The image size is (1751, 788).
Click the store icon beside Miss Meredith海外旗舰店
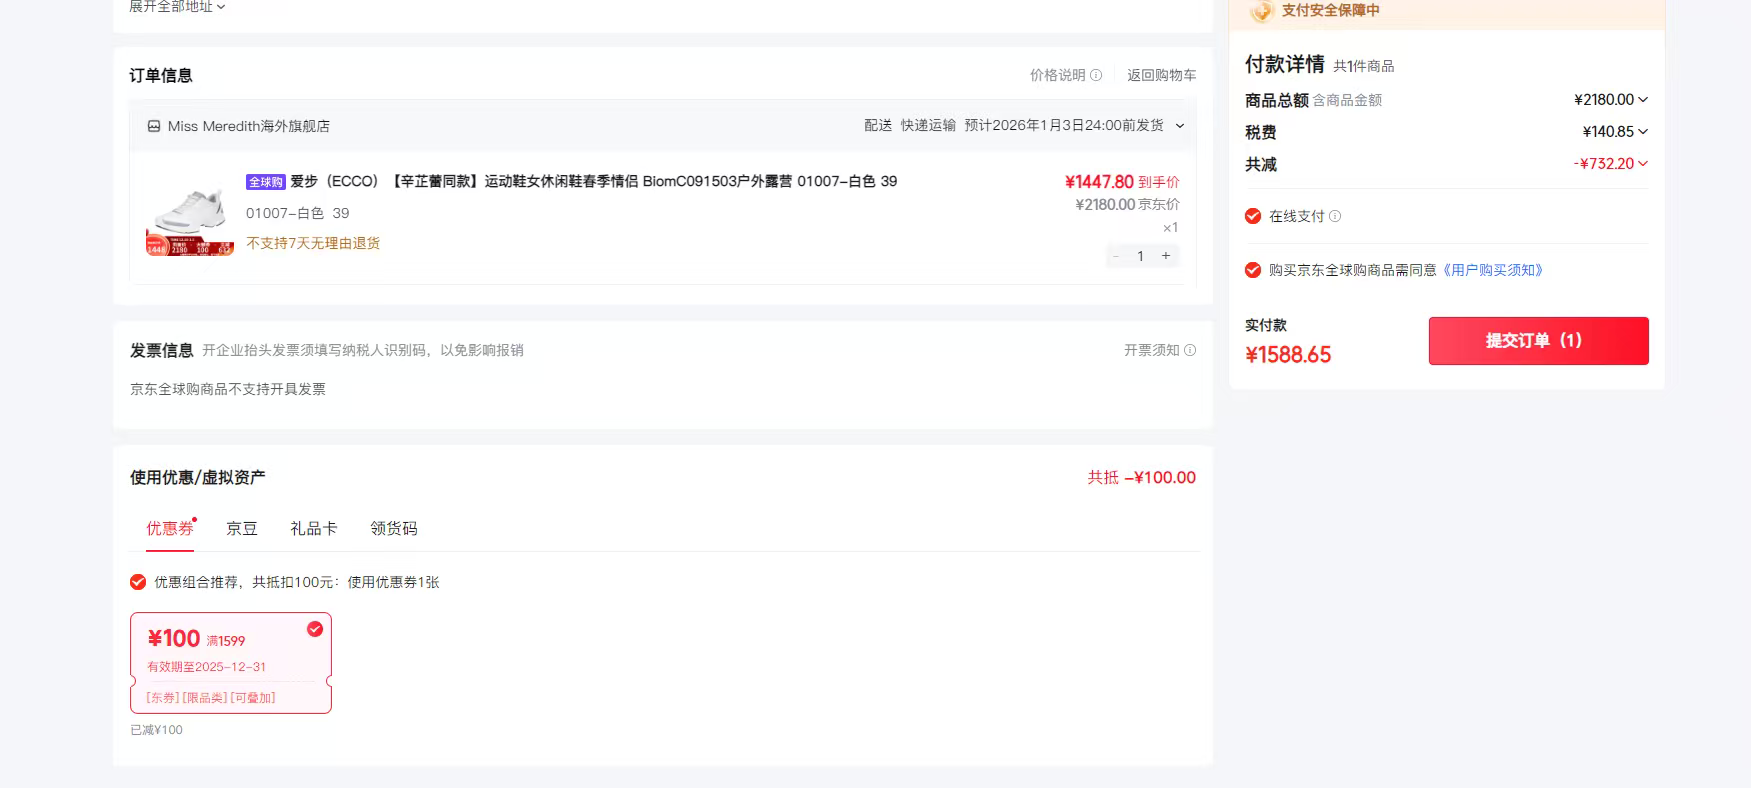pos(154,126)
